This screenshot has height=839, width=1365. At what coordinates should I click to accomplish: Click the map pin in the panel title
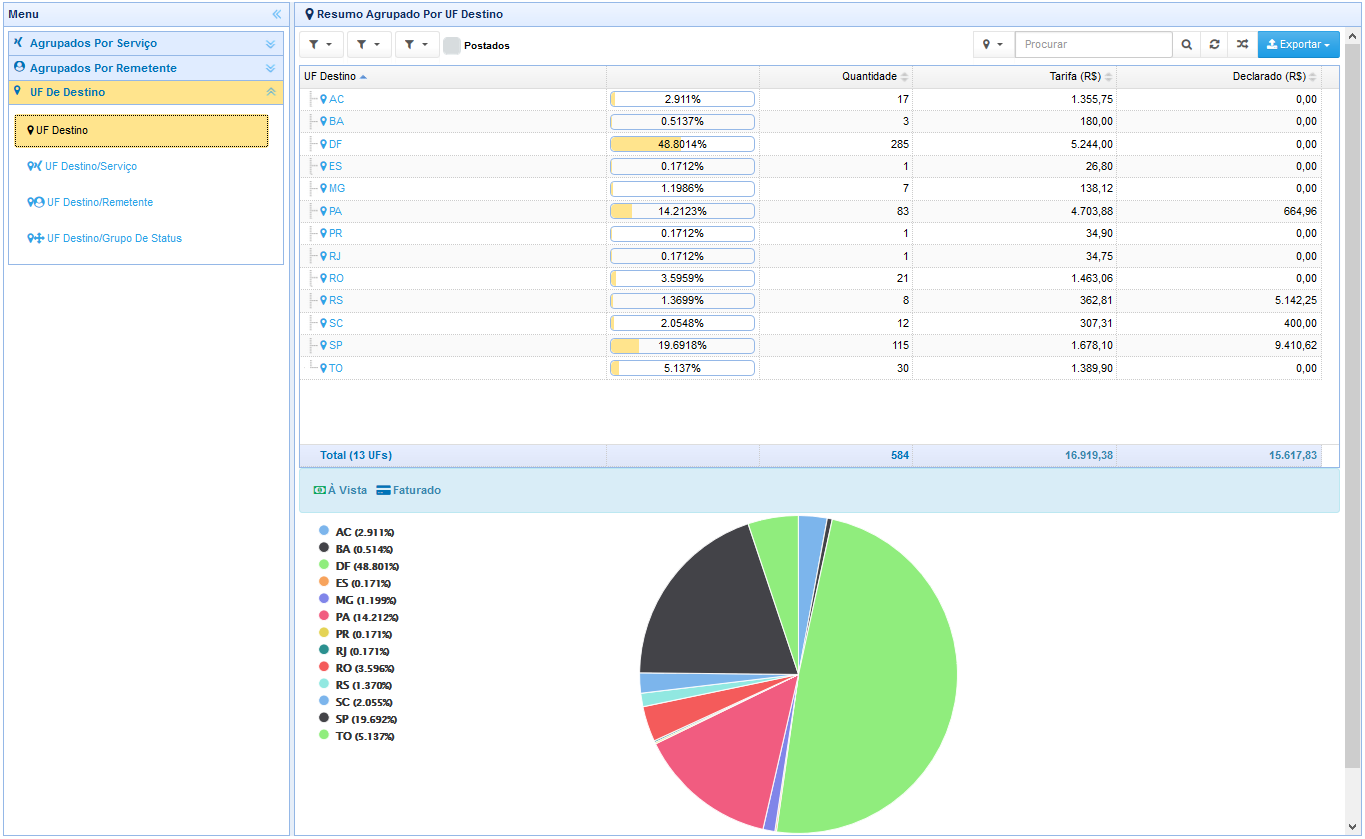(310, 14)
